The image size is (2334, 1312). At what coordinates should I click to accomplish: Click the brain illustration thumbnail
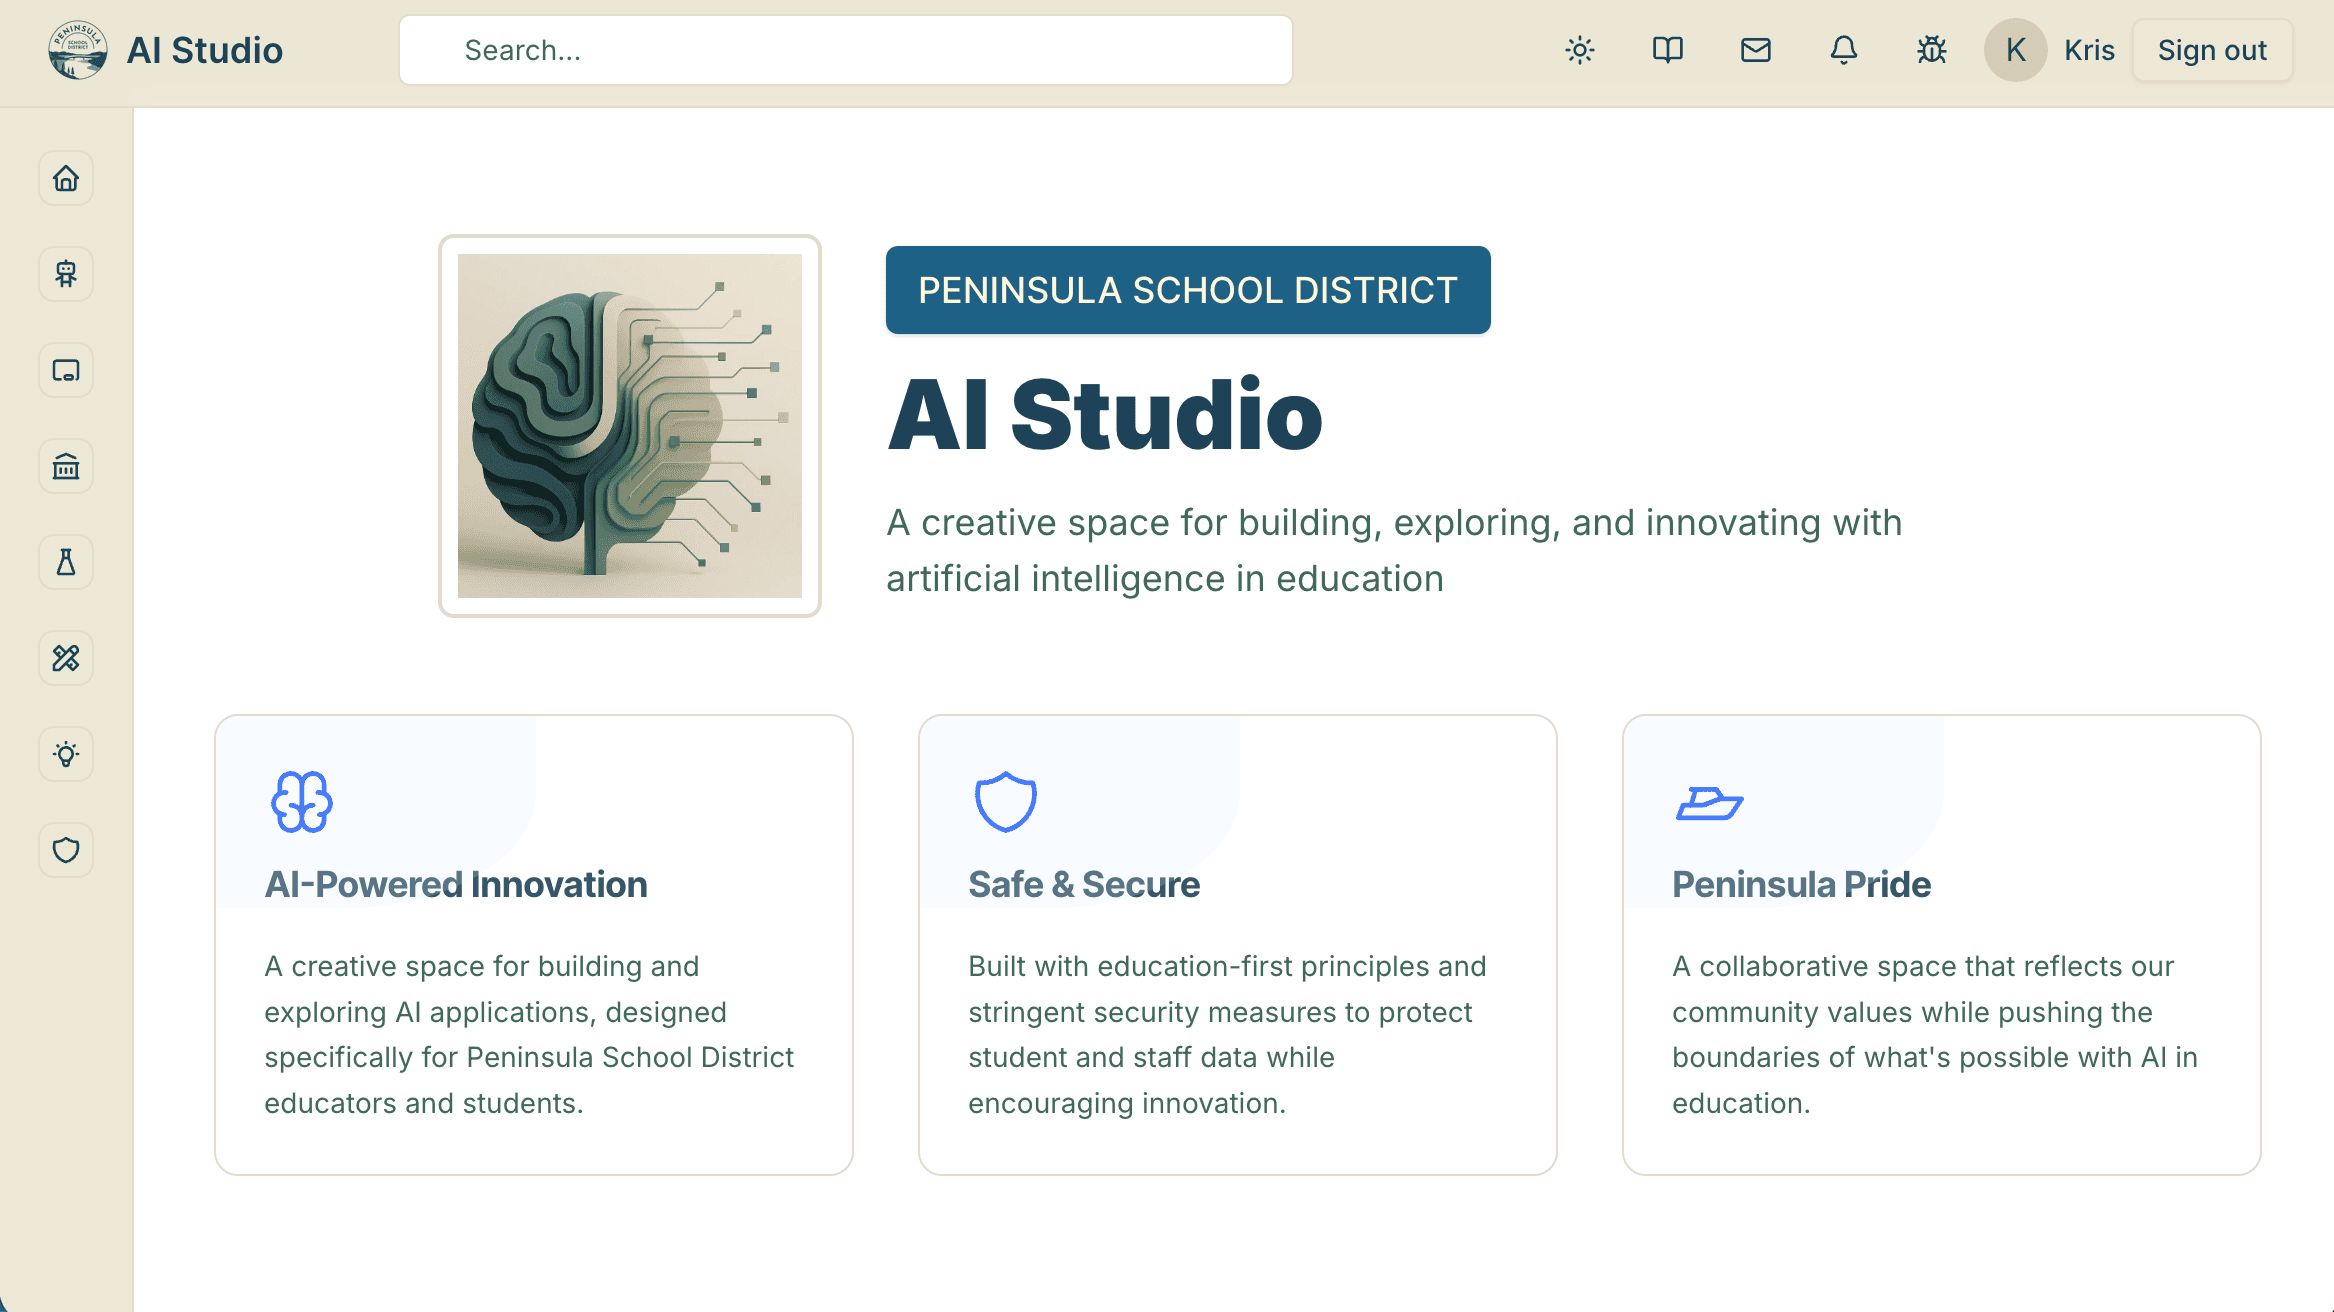point(630,426)
